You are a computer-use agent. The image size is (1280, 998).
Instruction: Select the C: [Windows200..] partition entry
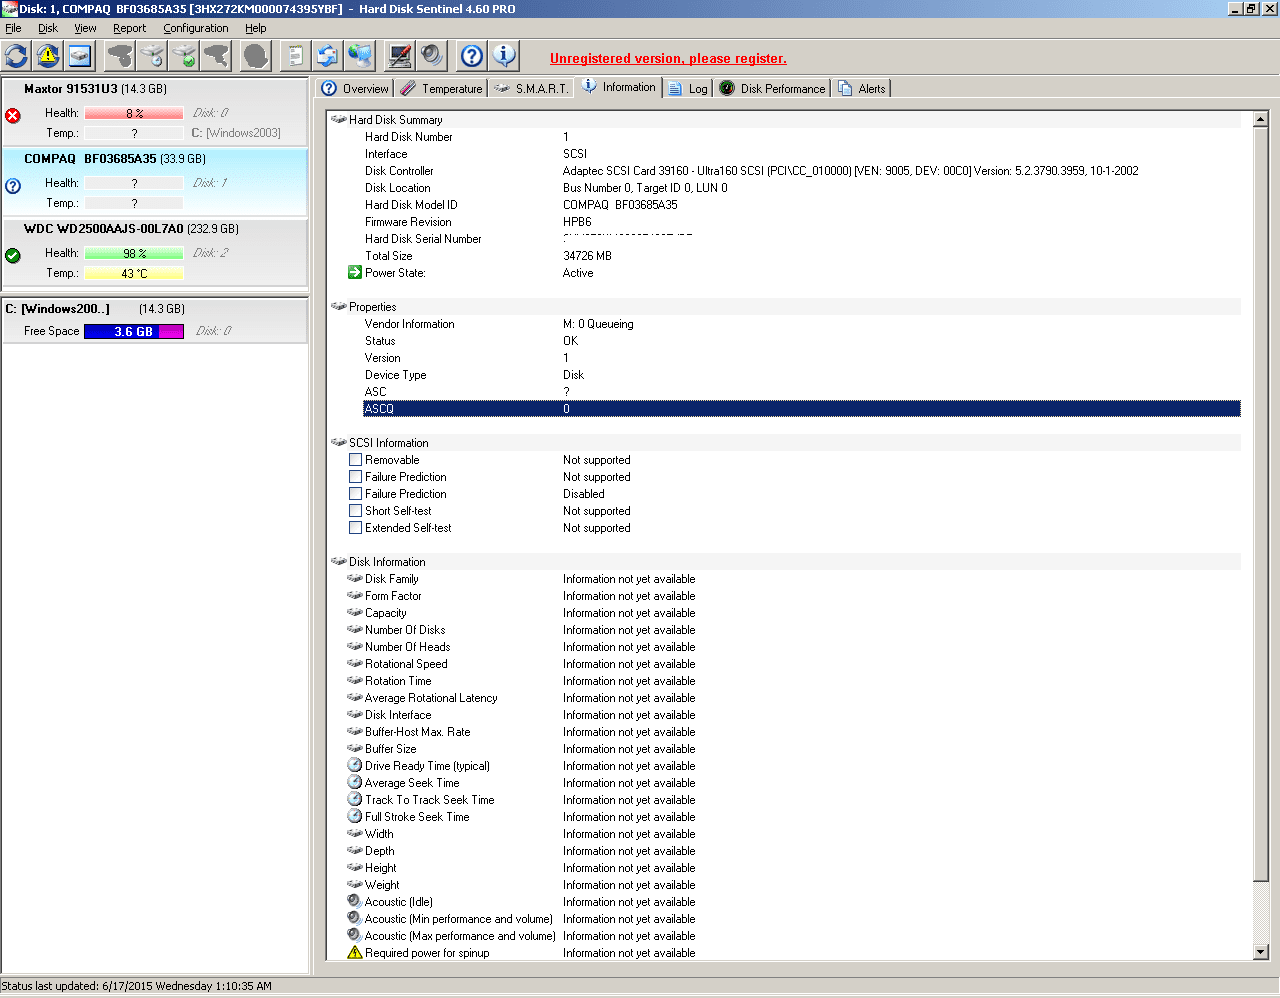155,320
